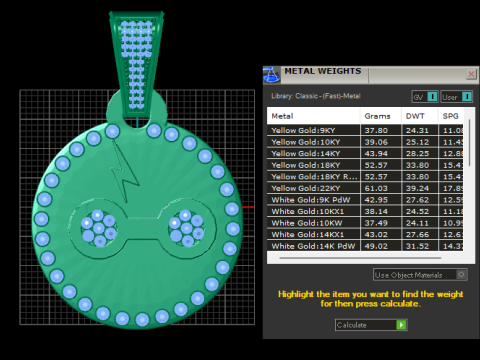Select the White Gold:9K PdW row
The height and width of the screenshot is (360, 480).
click(x=365, y=200)
